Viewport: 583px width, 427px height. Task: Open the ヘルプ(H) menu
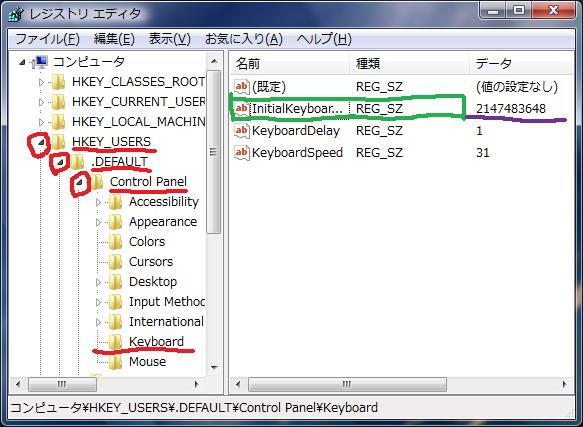[324, 39]
